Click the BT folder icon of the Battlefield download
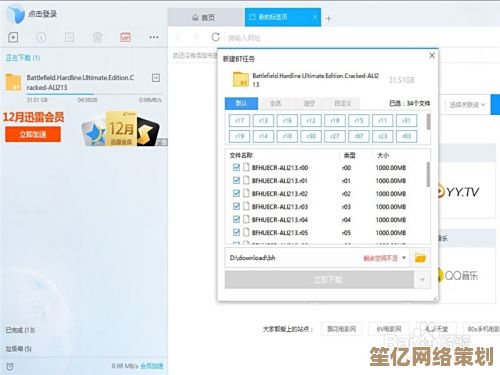 (13, 82)
